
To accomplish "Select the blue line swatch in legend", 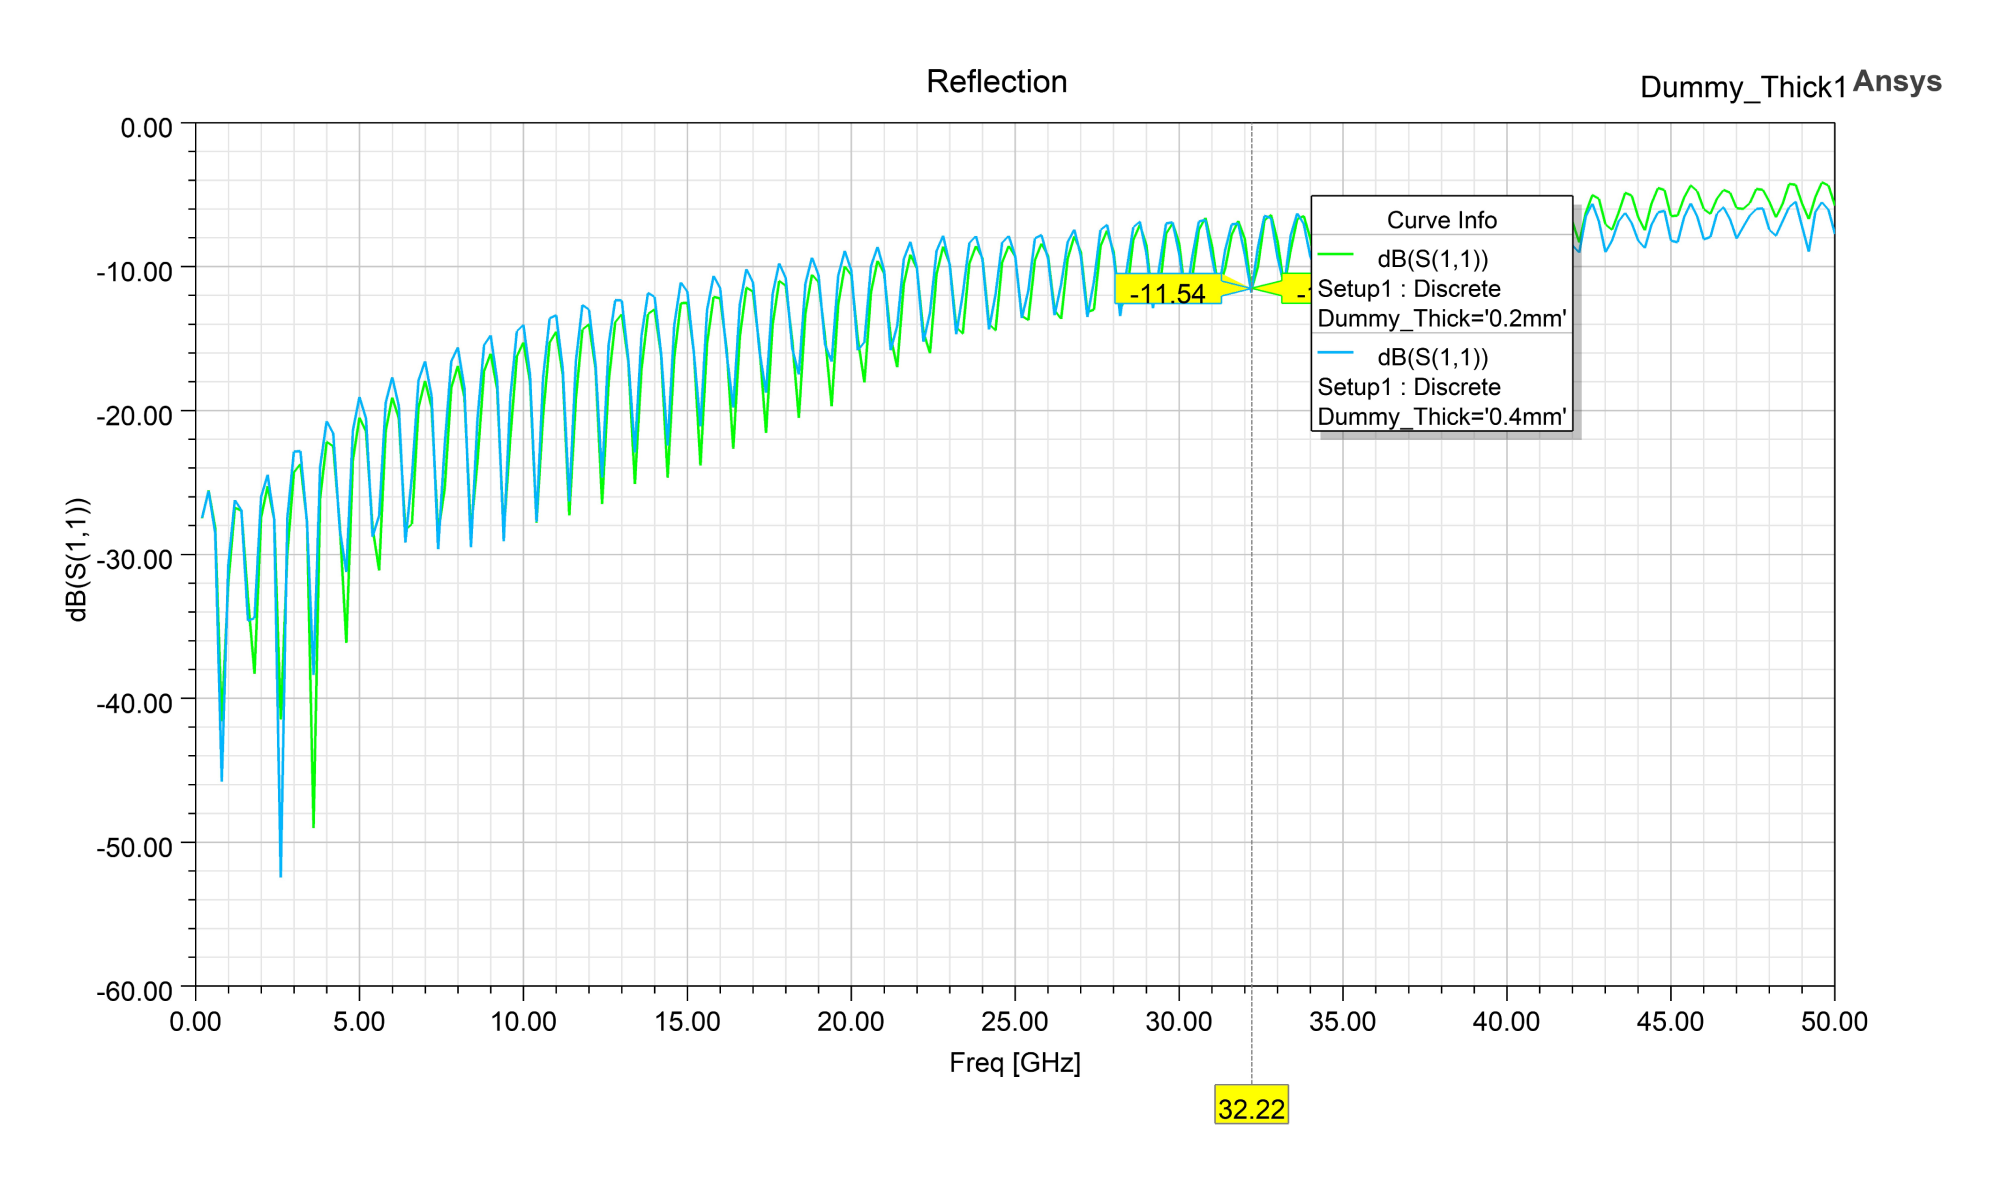I will 1336,353.
